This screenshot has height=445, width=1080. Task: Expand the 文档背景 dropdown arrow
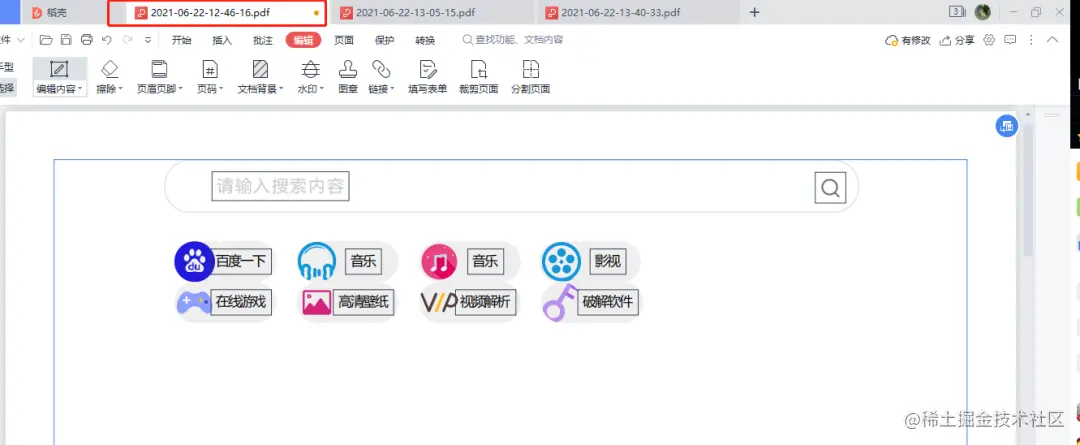[x=281, y=89]
